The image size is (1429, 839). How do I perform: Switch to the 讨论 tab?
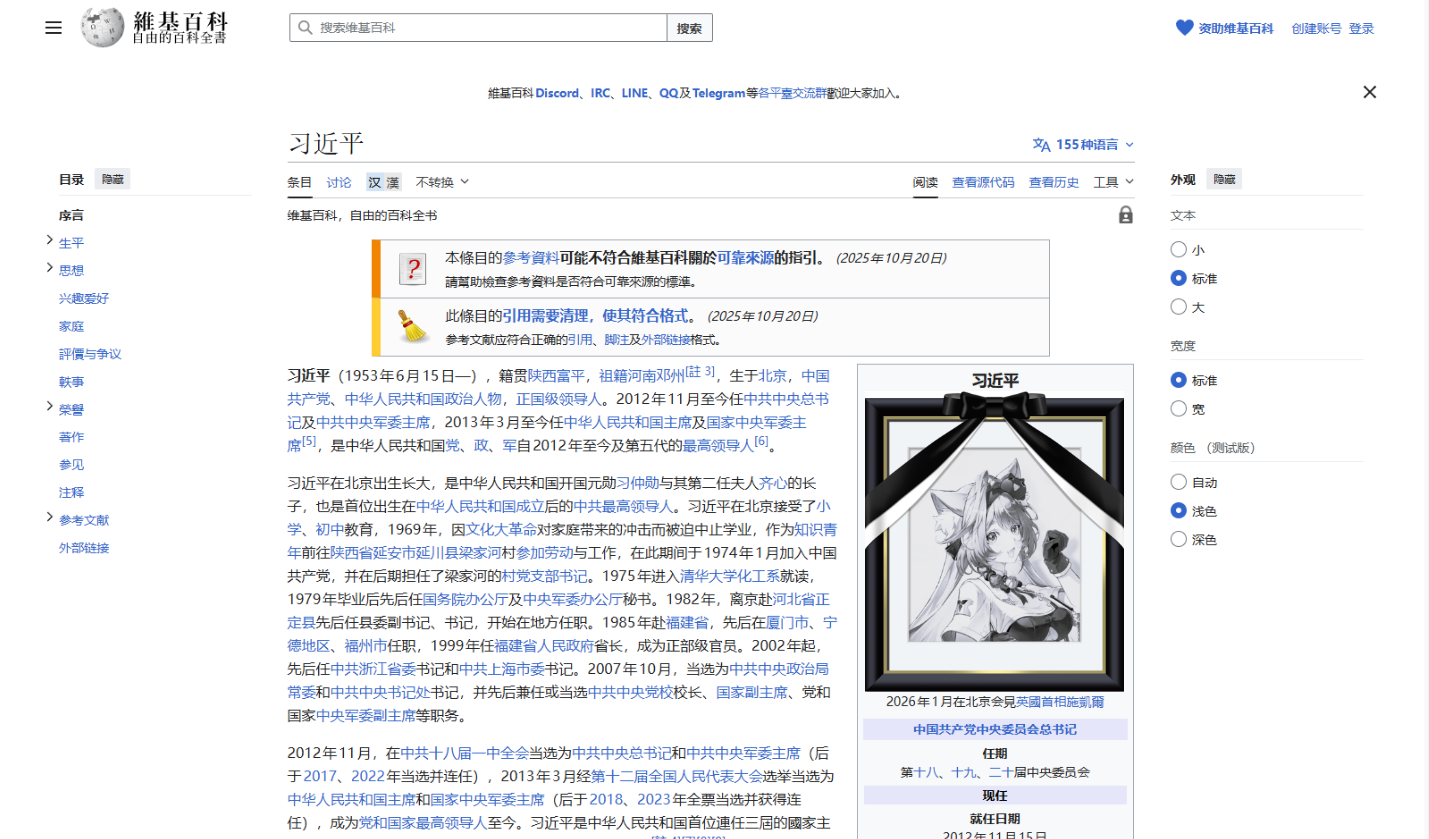click(339, 182)
